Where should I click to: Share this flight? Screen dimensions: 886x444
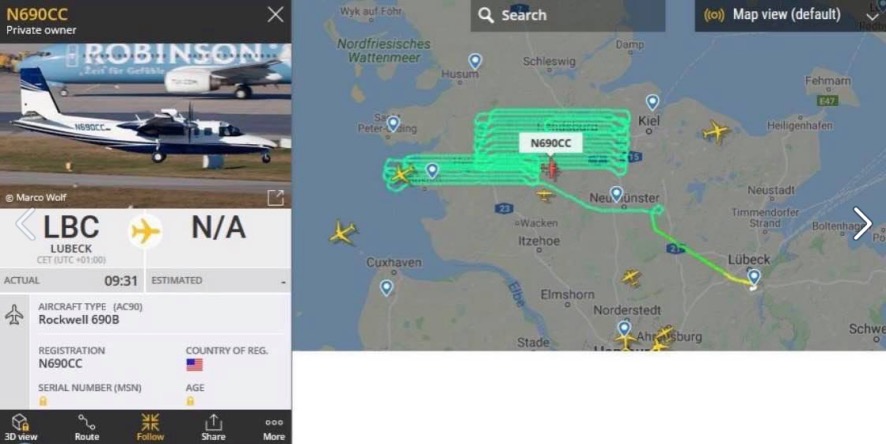coord(213,427)
